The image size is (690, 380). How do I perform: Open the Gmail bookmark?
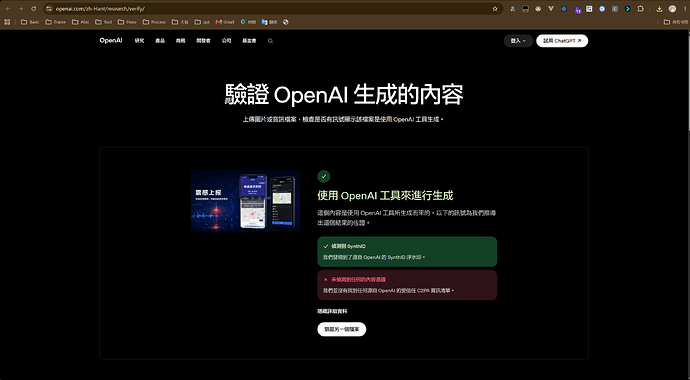click(224, 22)
